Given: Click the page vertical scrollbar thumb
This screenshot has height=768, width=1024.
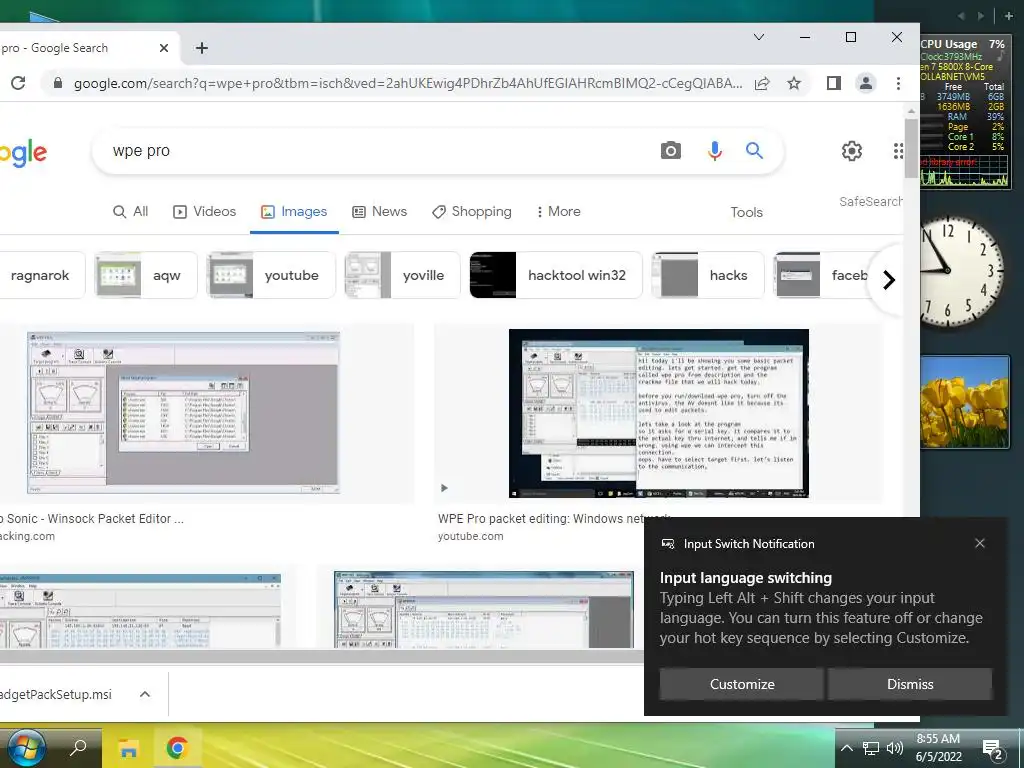Looking at the screenshot, I should 911,148.
